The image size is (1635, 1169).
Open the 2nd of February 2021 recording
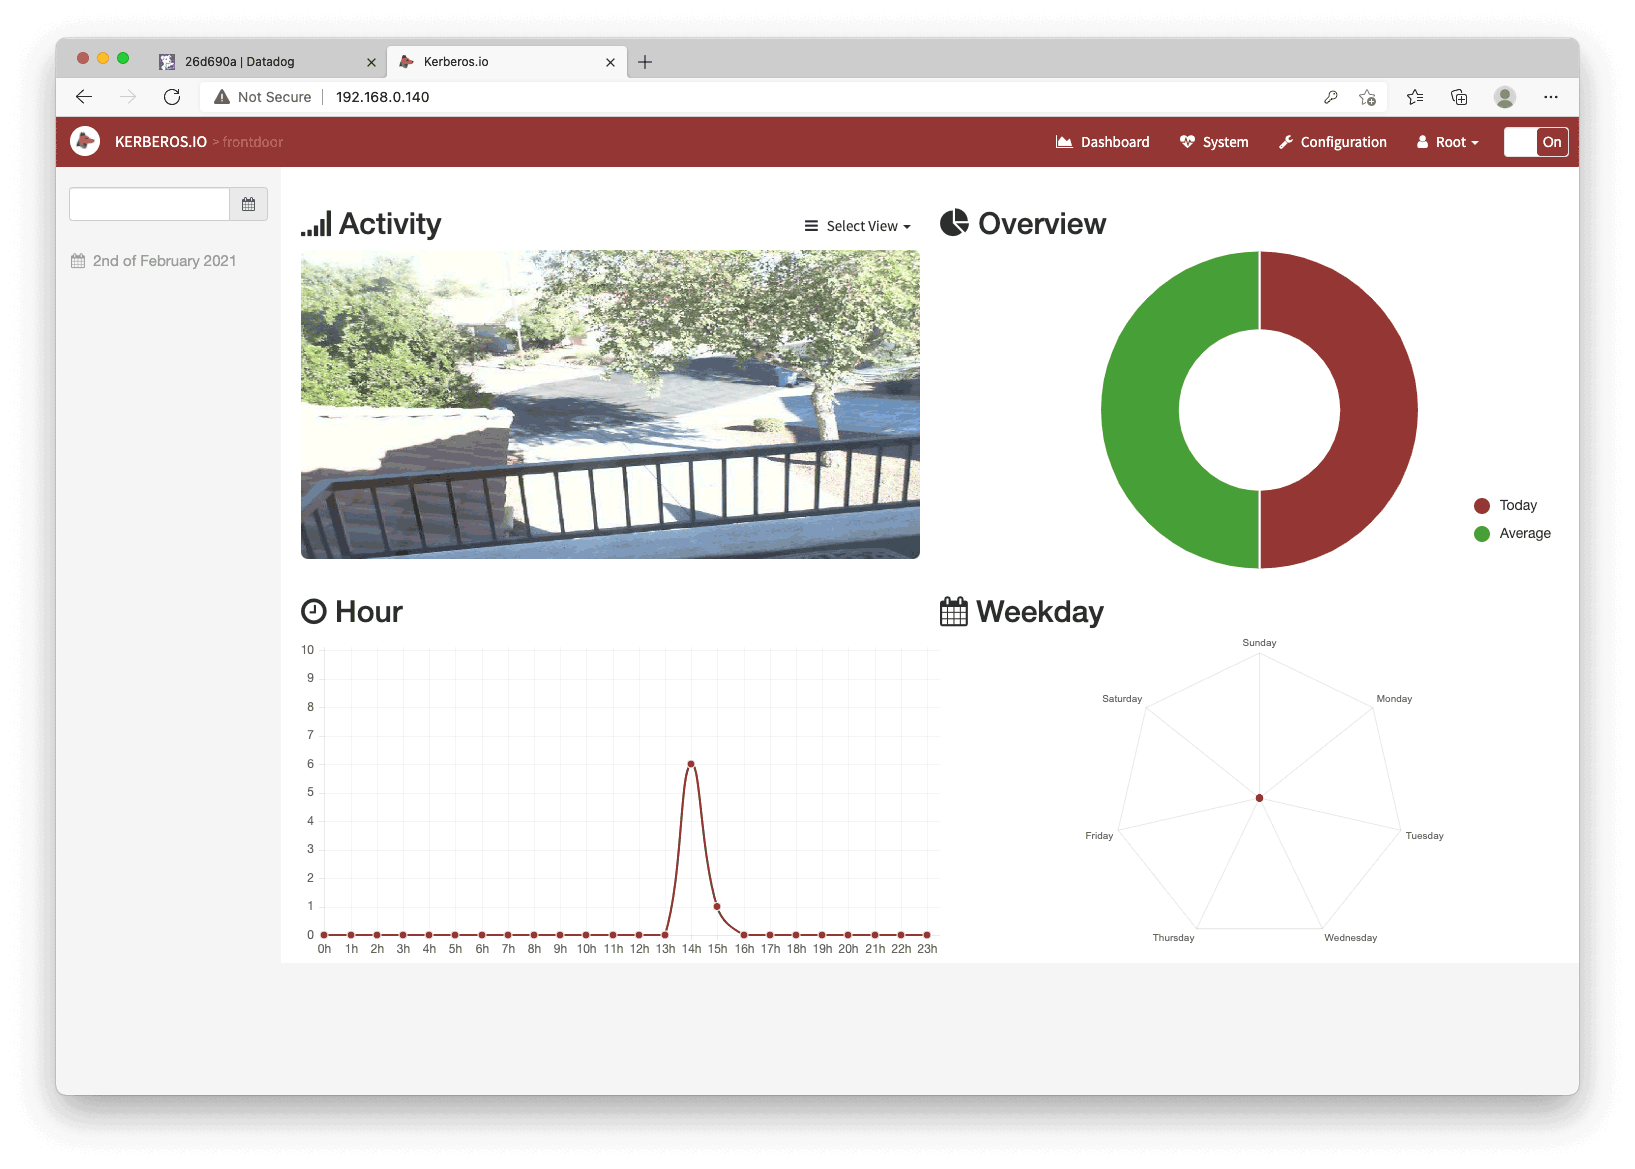point(164,260)
